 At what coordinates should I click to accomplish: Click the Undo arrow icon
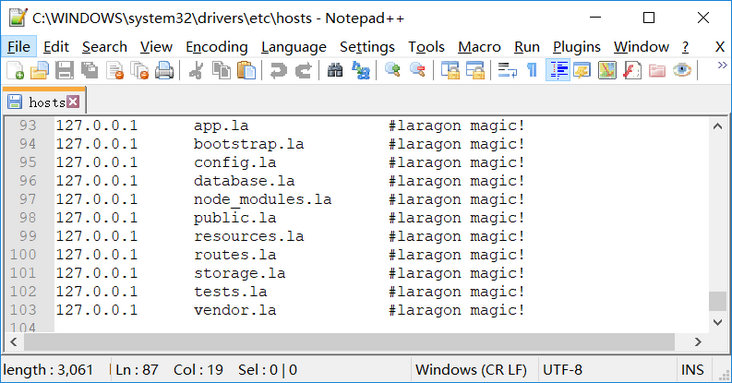[278, 71]
